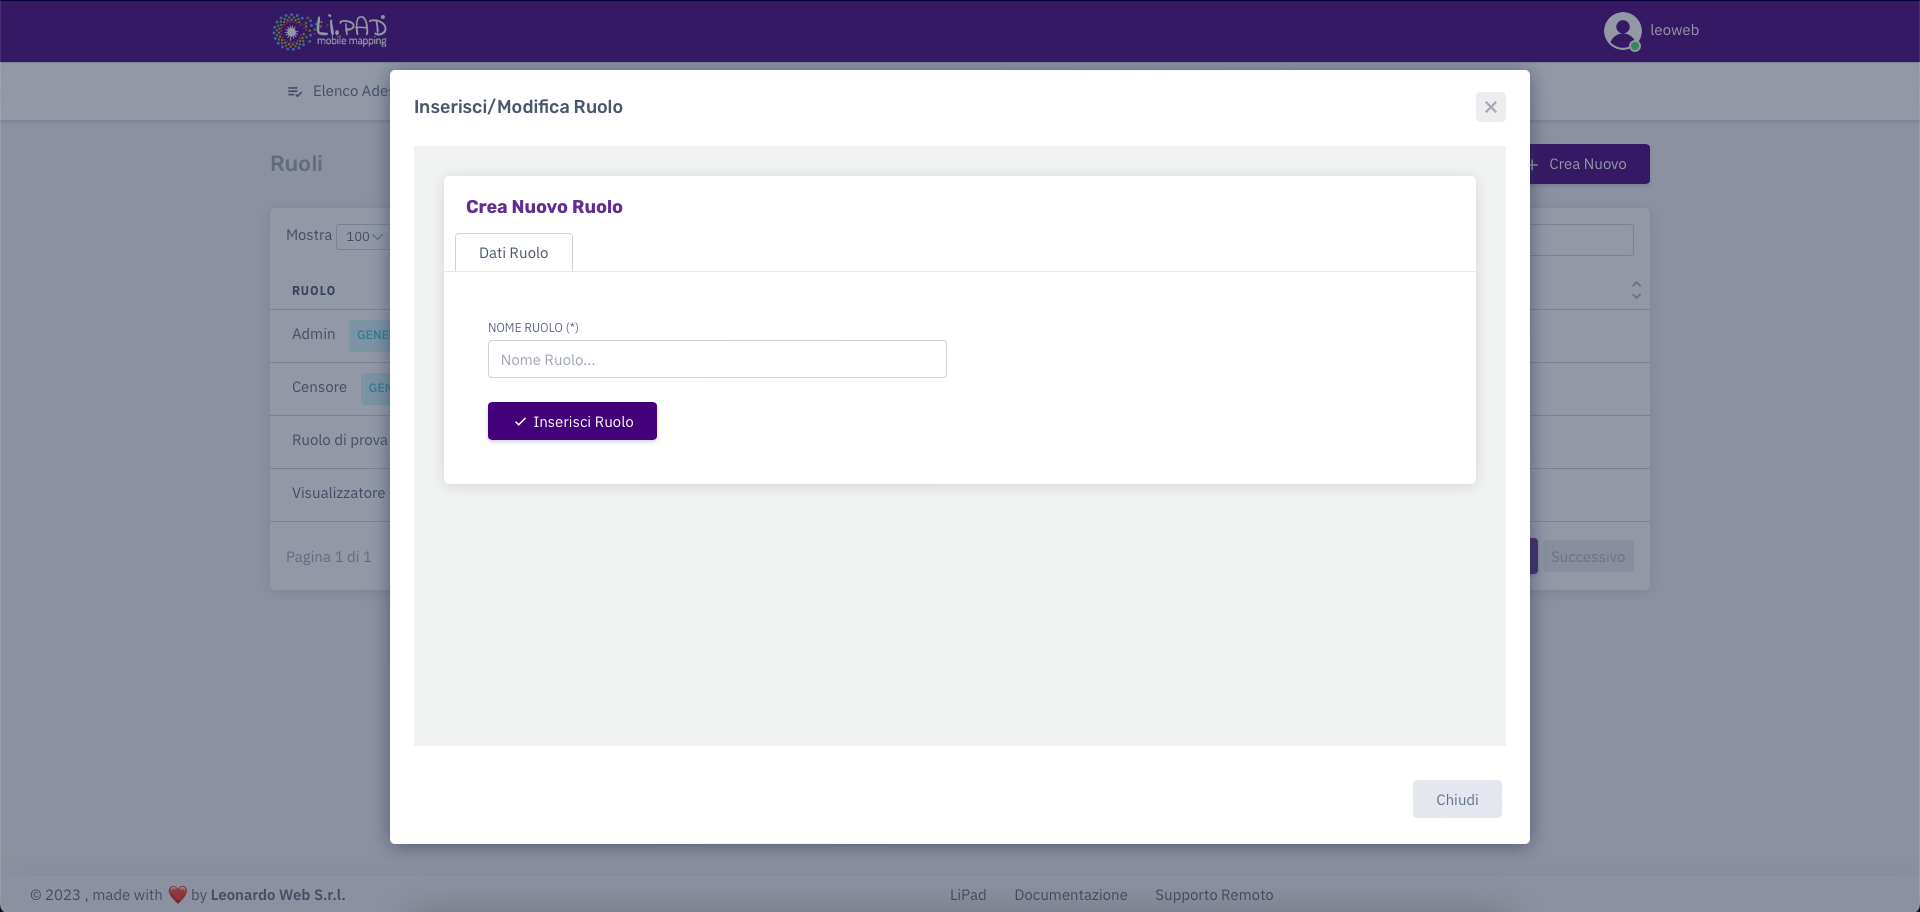Open the Elenco menu item

(x=350, y=91)
